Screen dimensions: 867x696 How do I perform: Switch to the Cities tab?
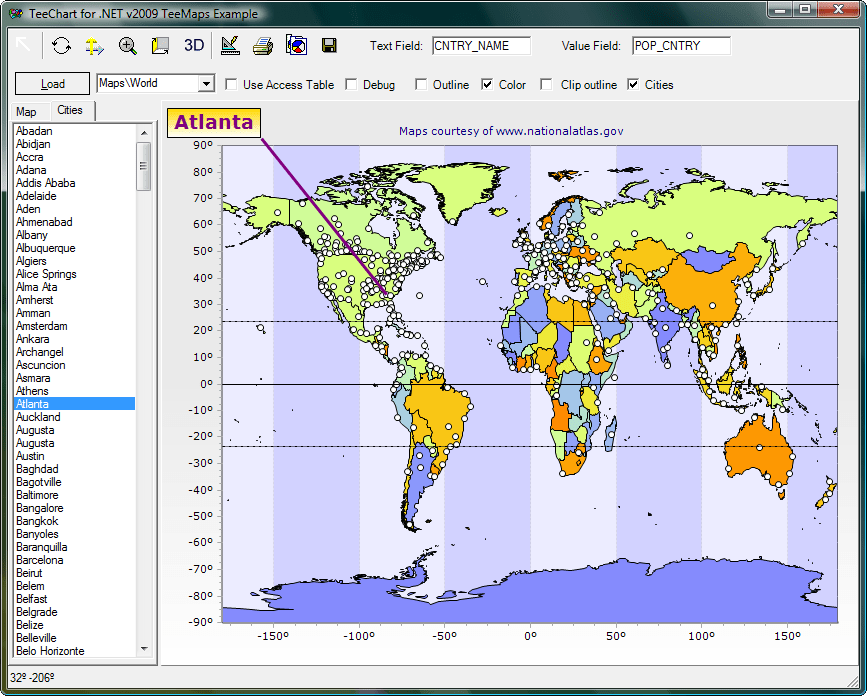[x=68, y=111]
